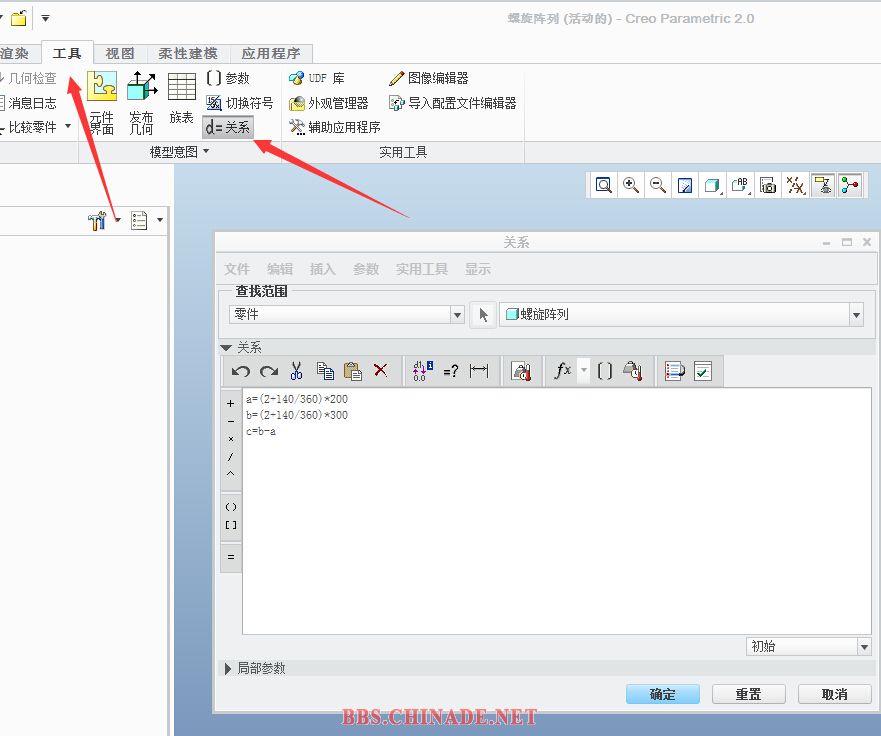Click the relation line a=(2-140/360)*200
This screenshot has width=881, height=736.
(x=297, y=399)
